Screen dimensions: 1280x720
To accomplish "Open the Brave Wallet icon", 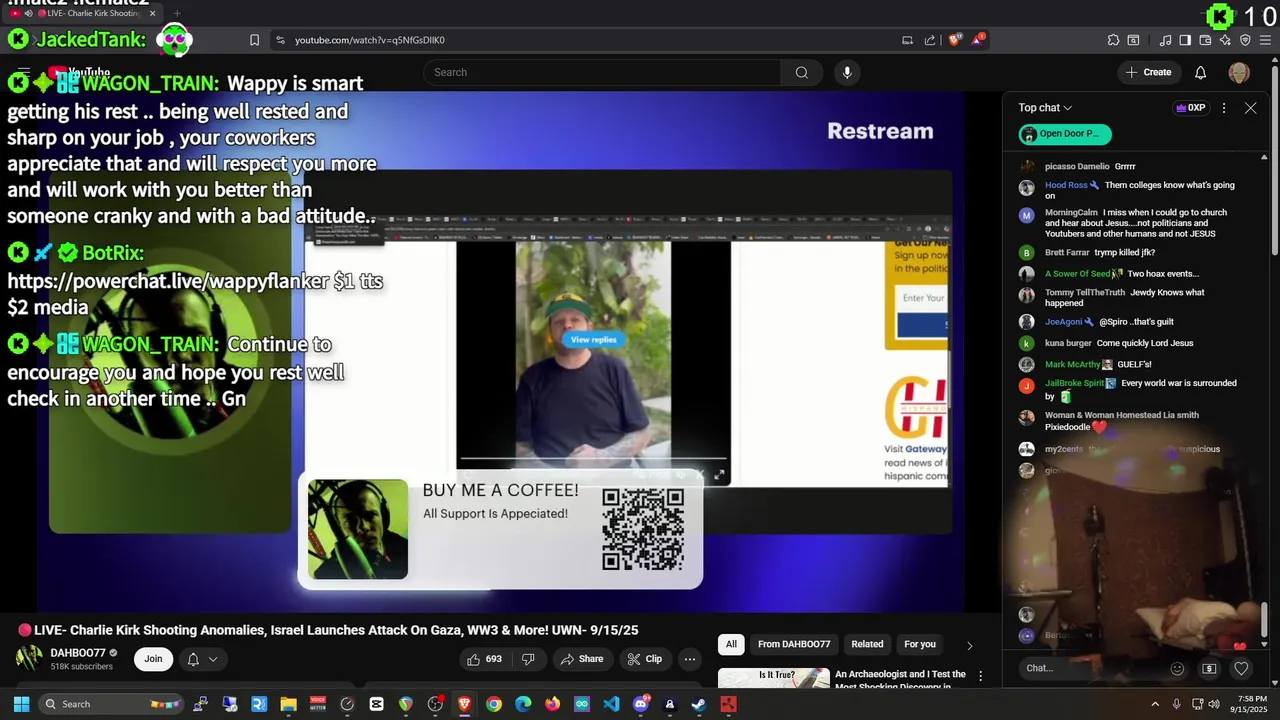I will pos(1205,40).
